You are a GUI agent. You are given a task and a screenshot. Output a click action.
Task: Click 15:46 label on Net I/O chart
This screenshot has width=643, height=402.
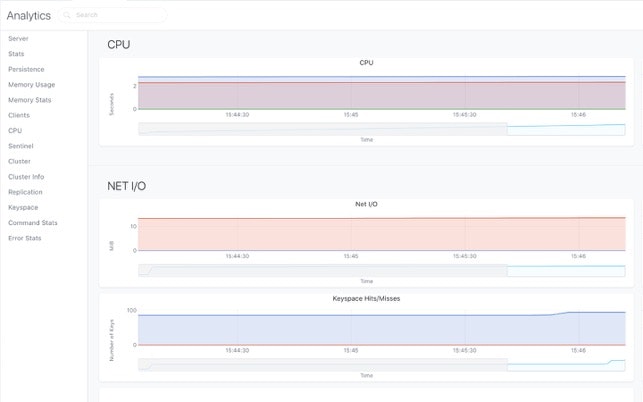point(578,256)
